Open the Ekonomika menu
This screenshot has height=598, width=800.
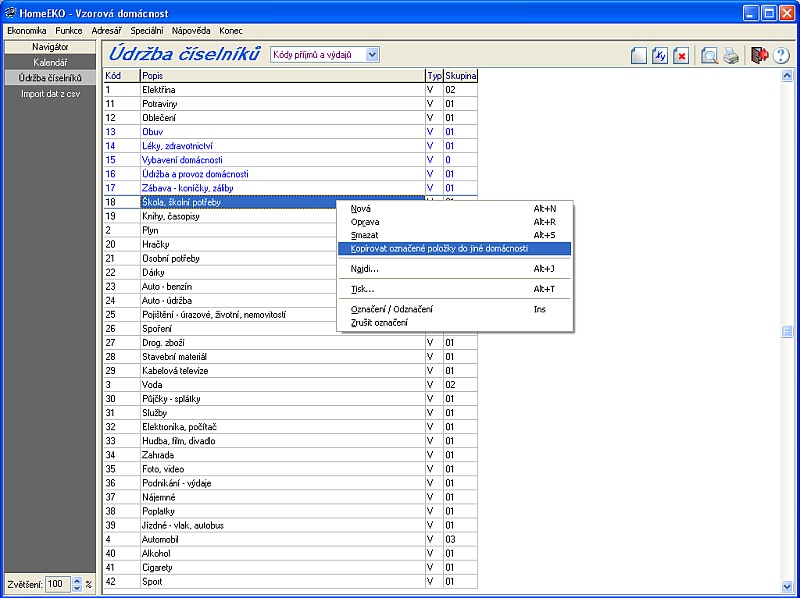coord(27,31)
